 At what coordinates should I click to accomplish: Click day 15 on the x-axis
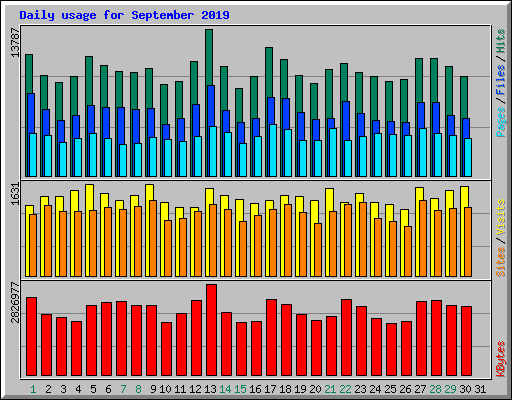(x=240, y=389)
